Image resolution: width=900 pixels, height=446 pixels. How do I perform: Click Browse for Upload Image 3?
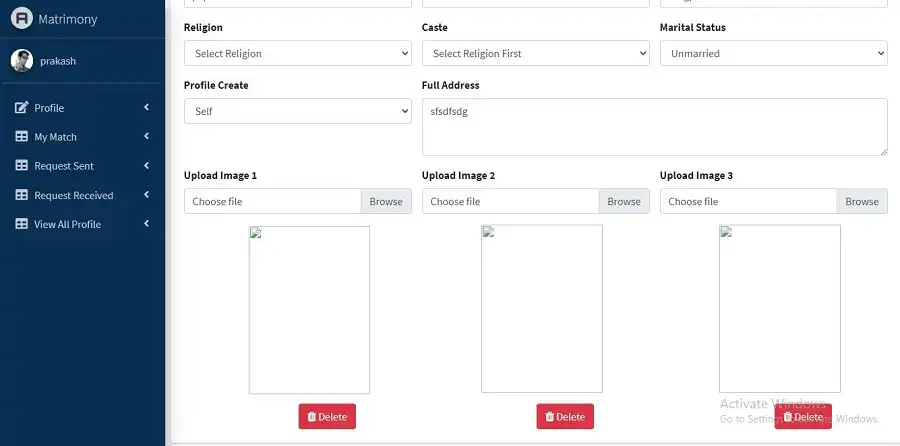pos(861,201)
